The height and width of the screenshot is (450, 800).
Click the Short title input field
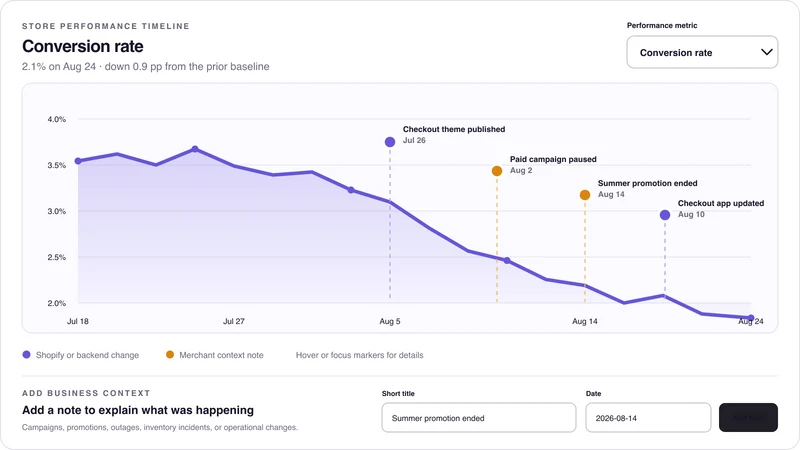pos(479,417)
